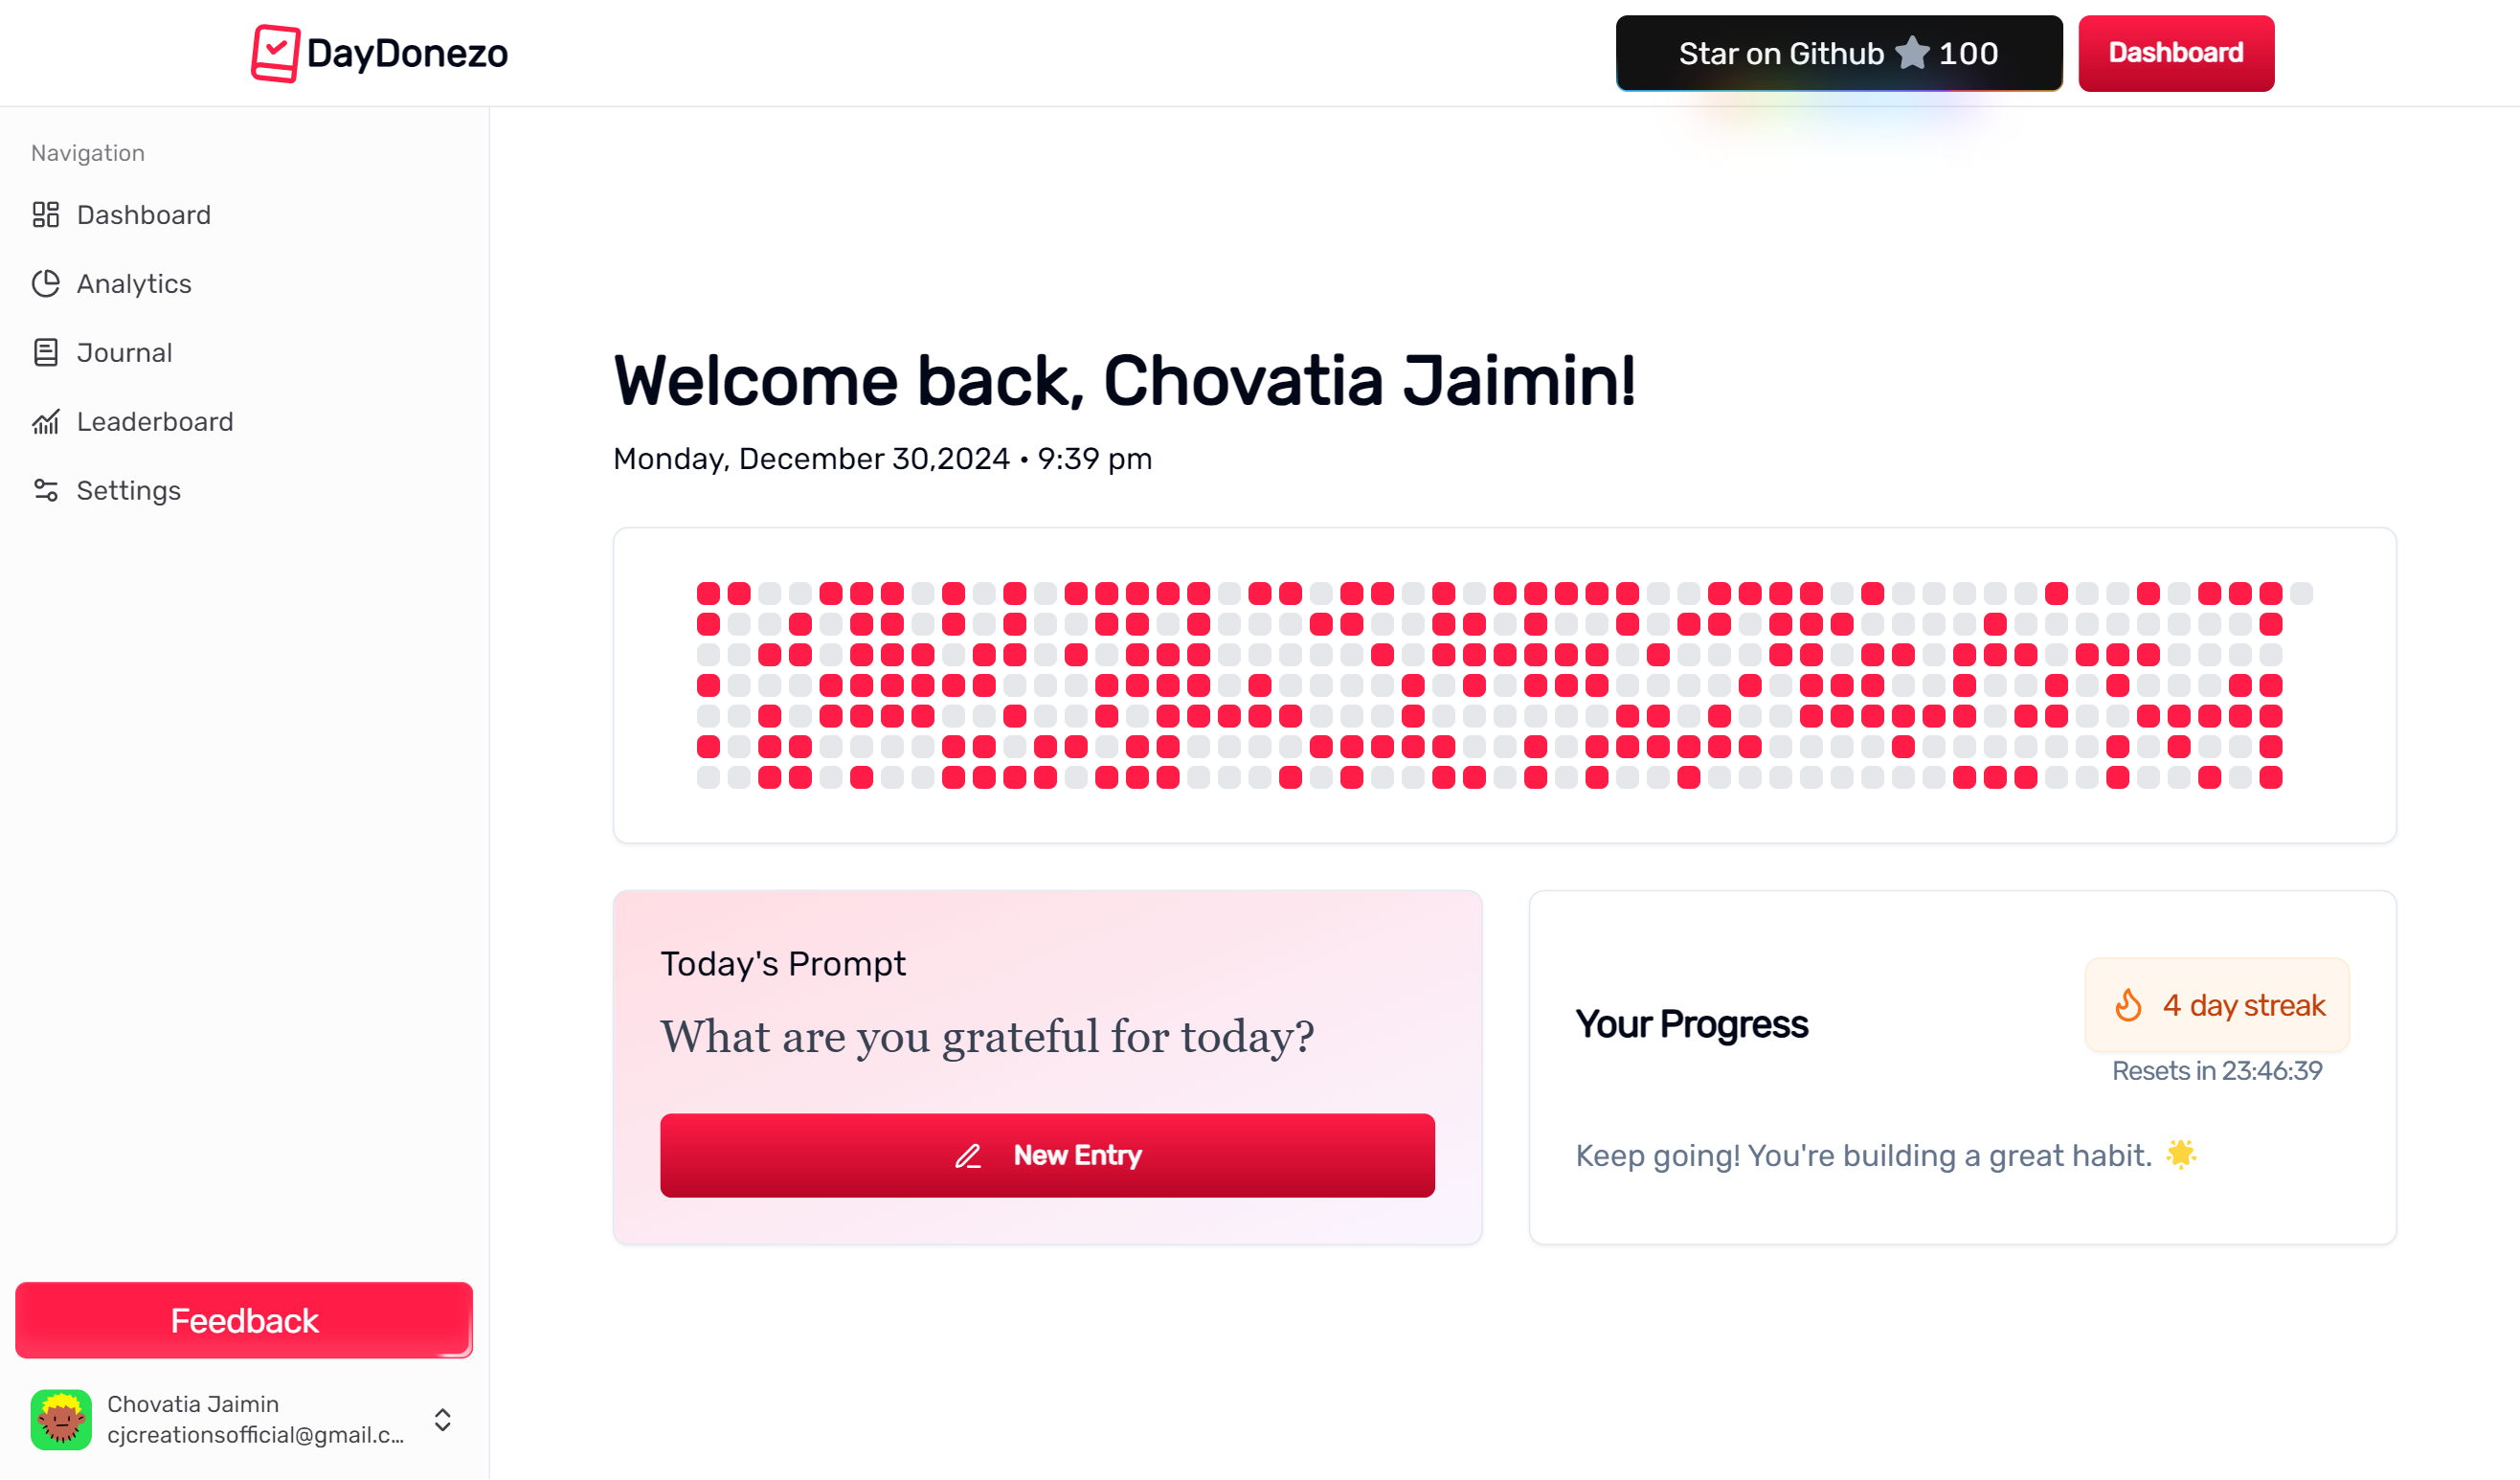Click the Dashboard grid icon in sidebar

[x=46, y=215]
